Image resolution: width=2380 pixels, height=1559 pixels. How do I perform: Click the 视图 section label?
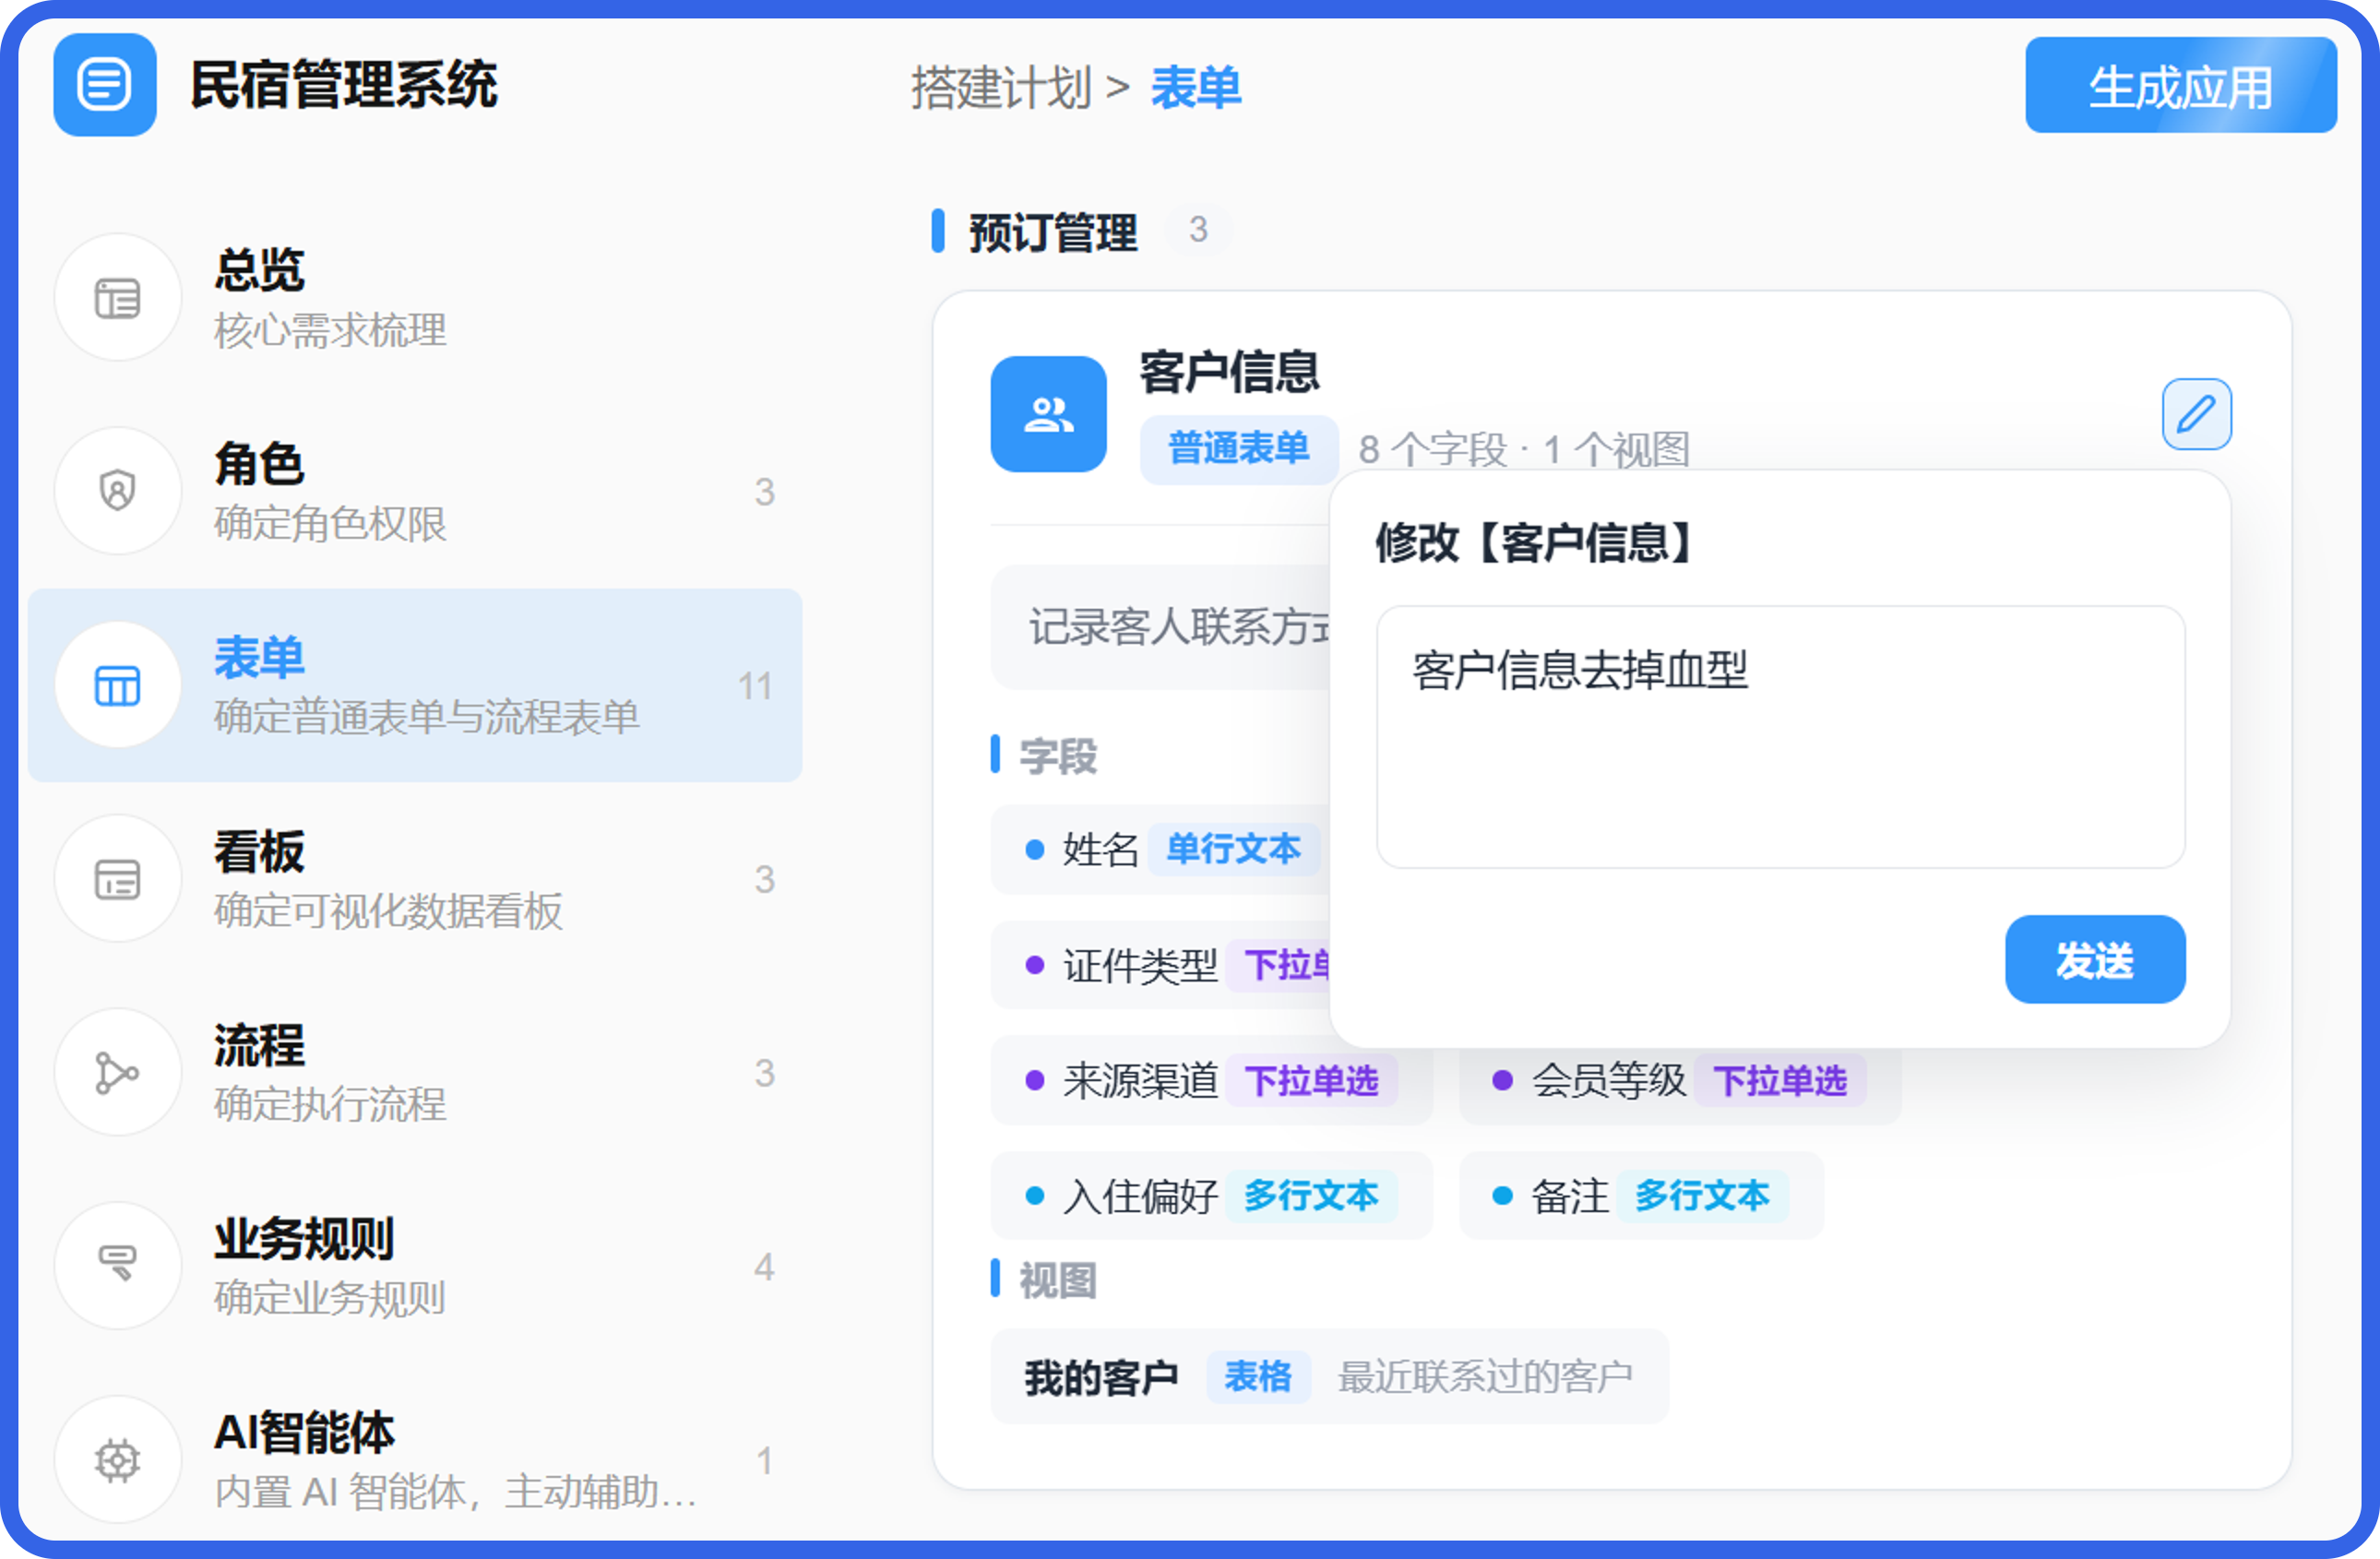pos(1058,1280)
